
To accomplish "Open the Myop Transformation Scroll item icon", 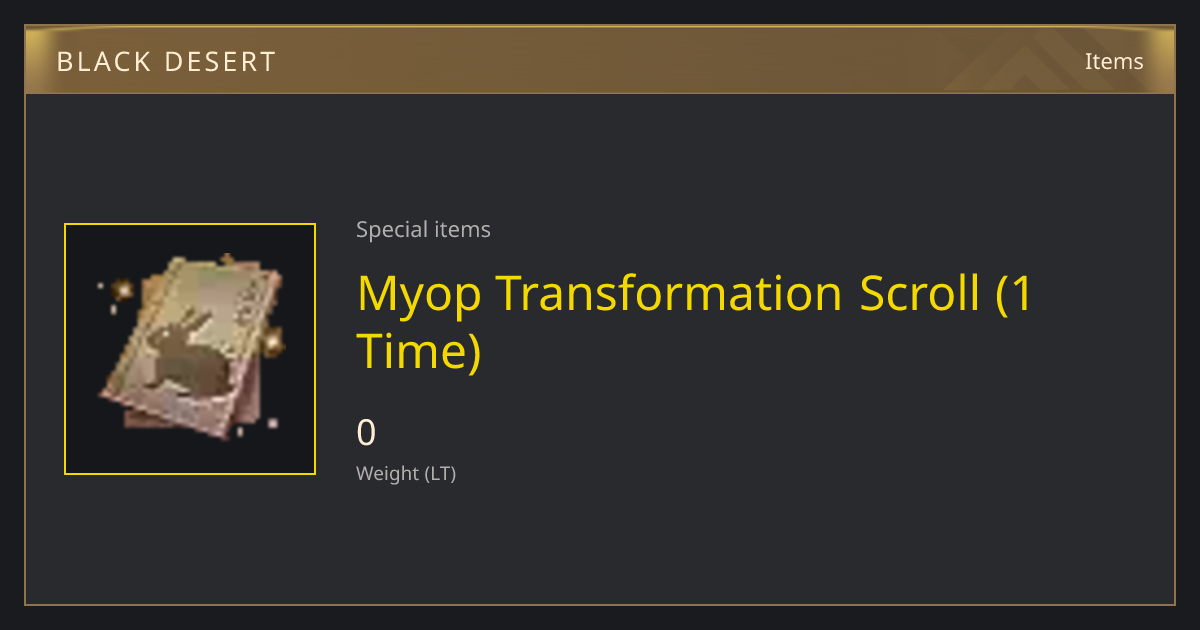I will point(190,349).
